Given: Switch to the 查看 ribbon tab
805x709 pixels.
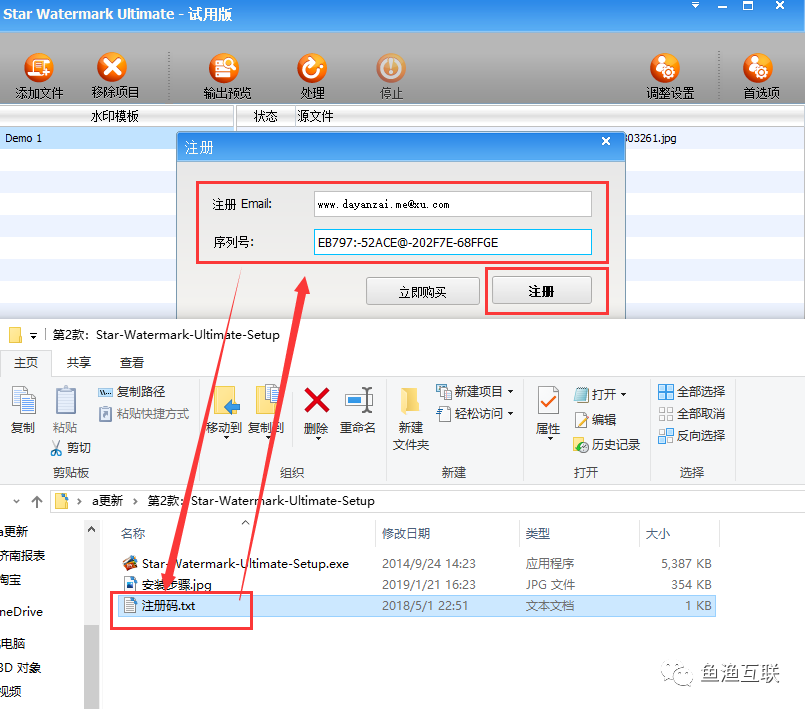Looking at the screenshot, I should coord(132,362).
